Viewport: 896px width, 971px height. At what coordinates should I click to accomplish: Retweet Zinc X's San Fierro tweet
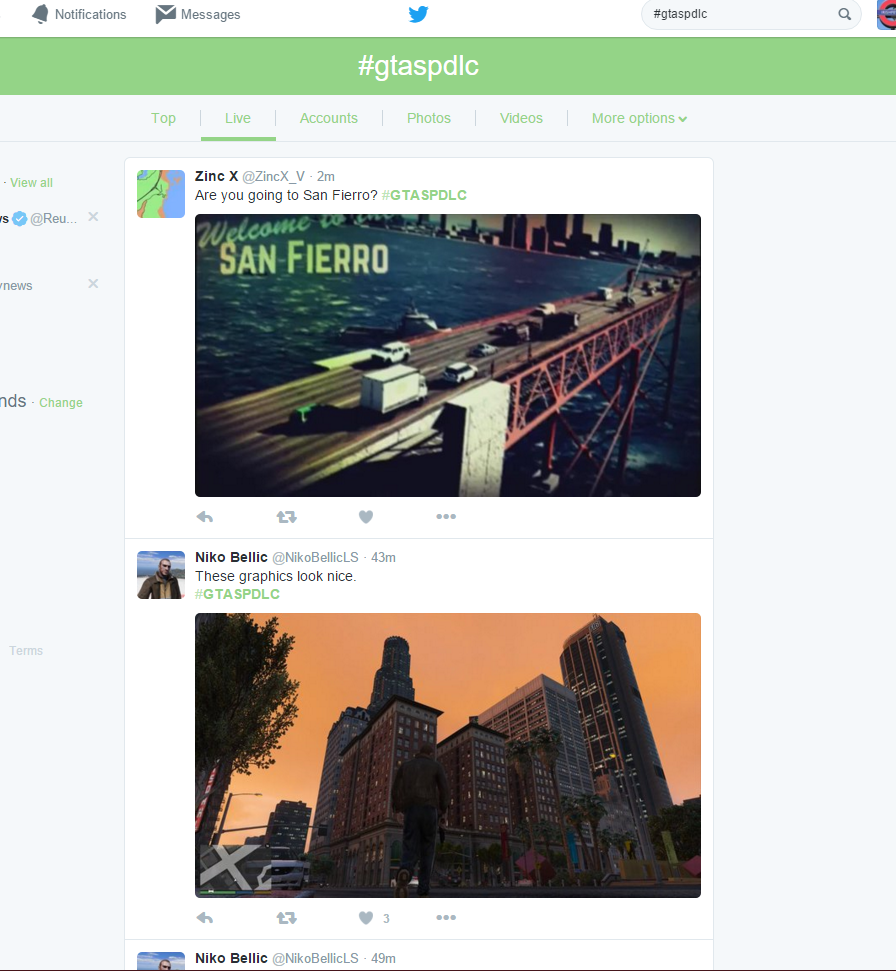pos(287,516)
